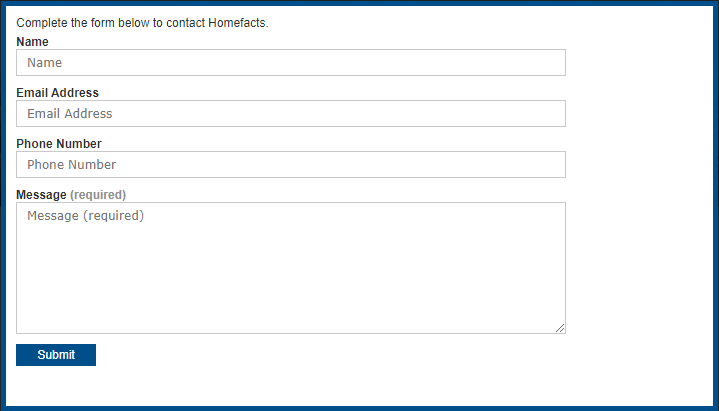
Task: Click the bold Name label
Action: (32, 42)
